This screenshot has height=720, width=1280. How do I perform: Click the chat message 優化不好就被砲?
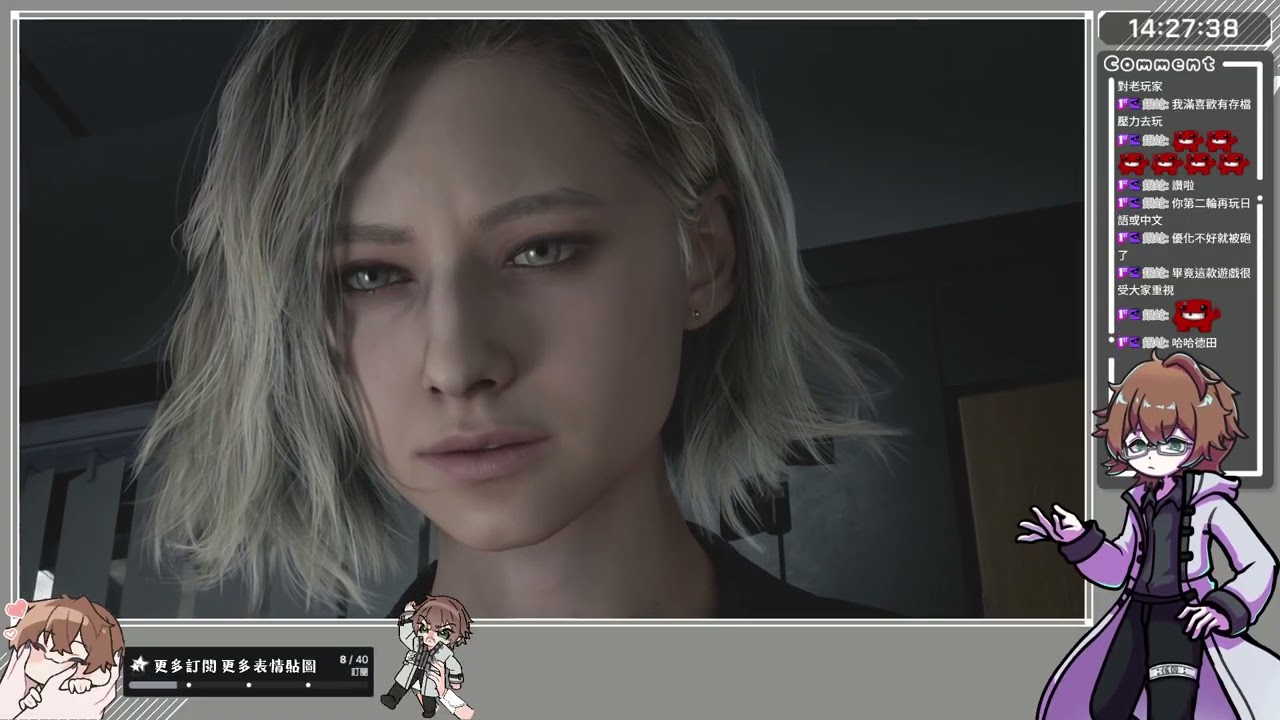tap(1211, 238)
